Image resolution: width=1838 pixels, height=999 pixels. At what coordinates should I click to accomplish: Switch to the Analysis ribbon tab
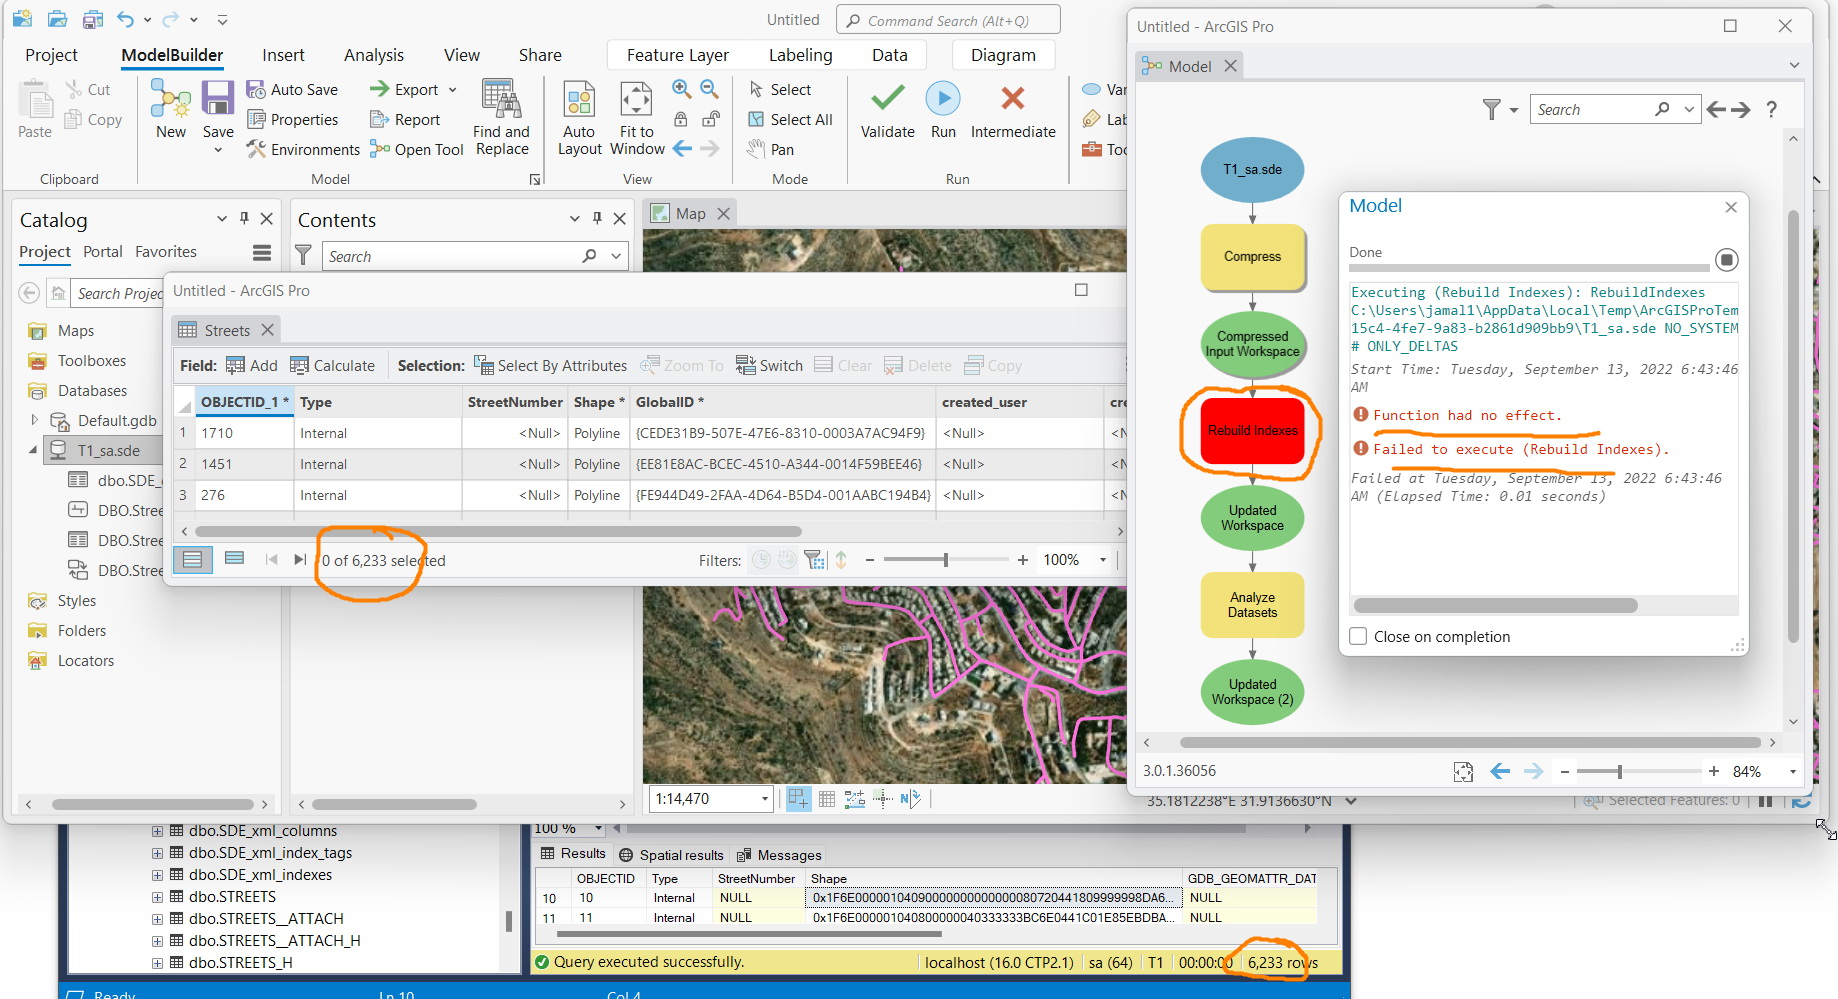click(x=373, y=55)
